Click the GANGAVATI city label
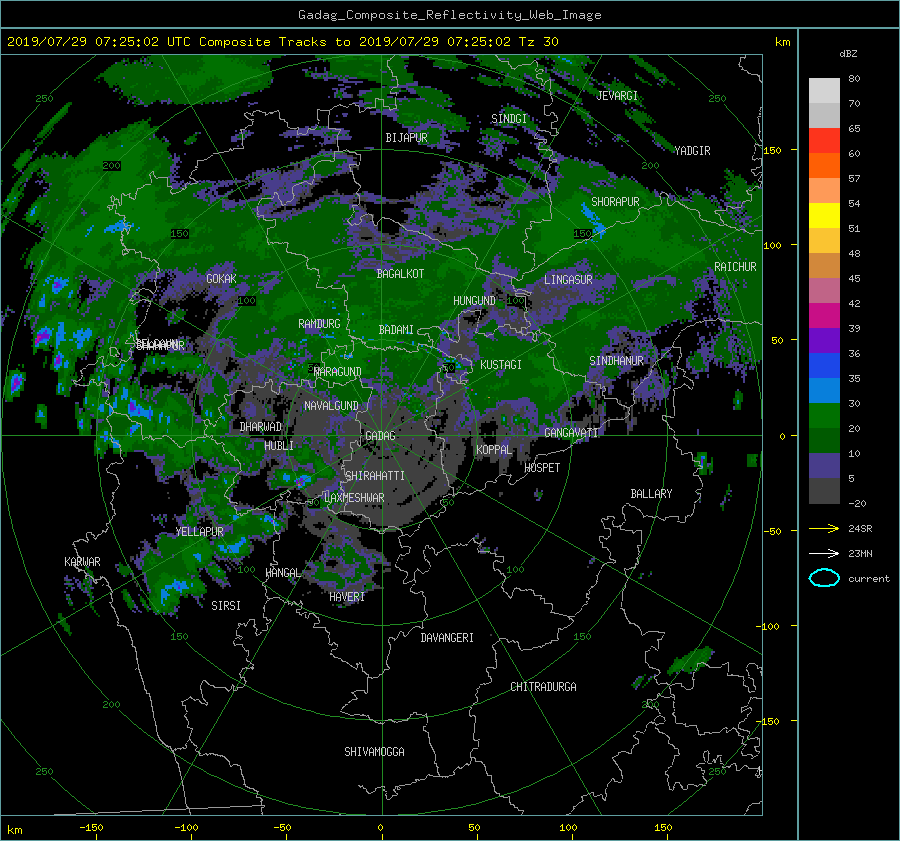Viewport: 900px width, 841px height. pos(571,433)
